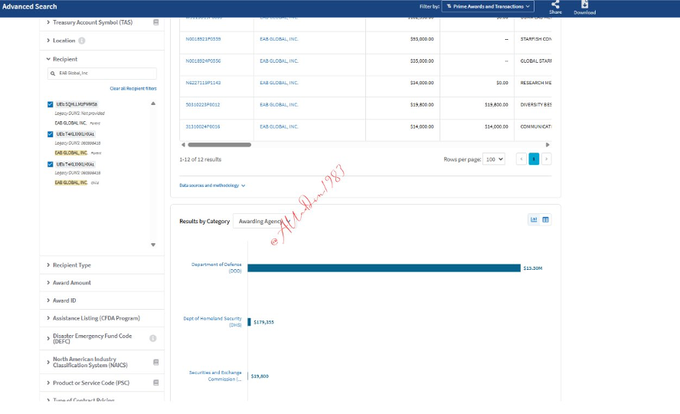
Task: Open the Prime Awards and Transactions dropdown
Action: pyautogui.click(x=488, y=7)
